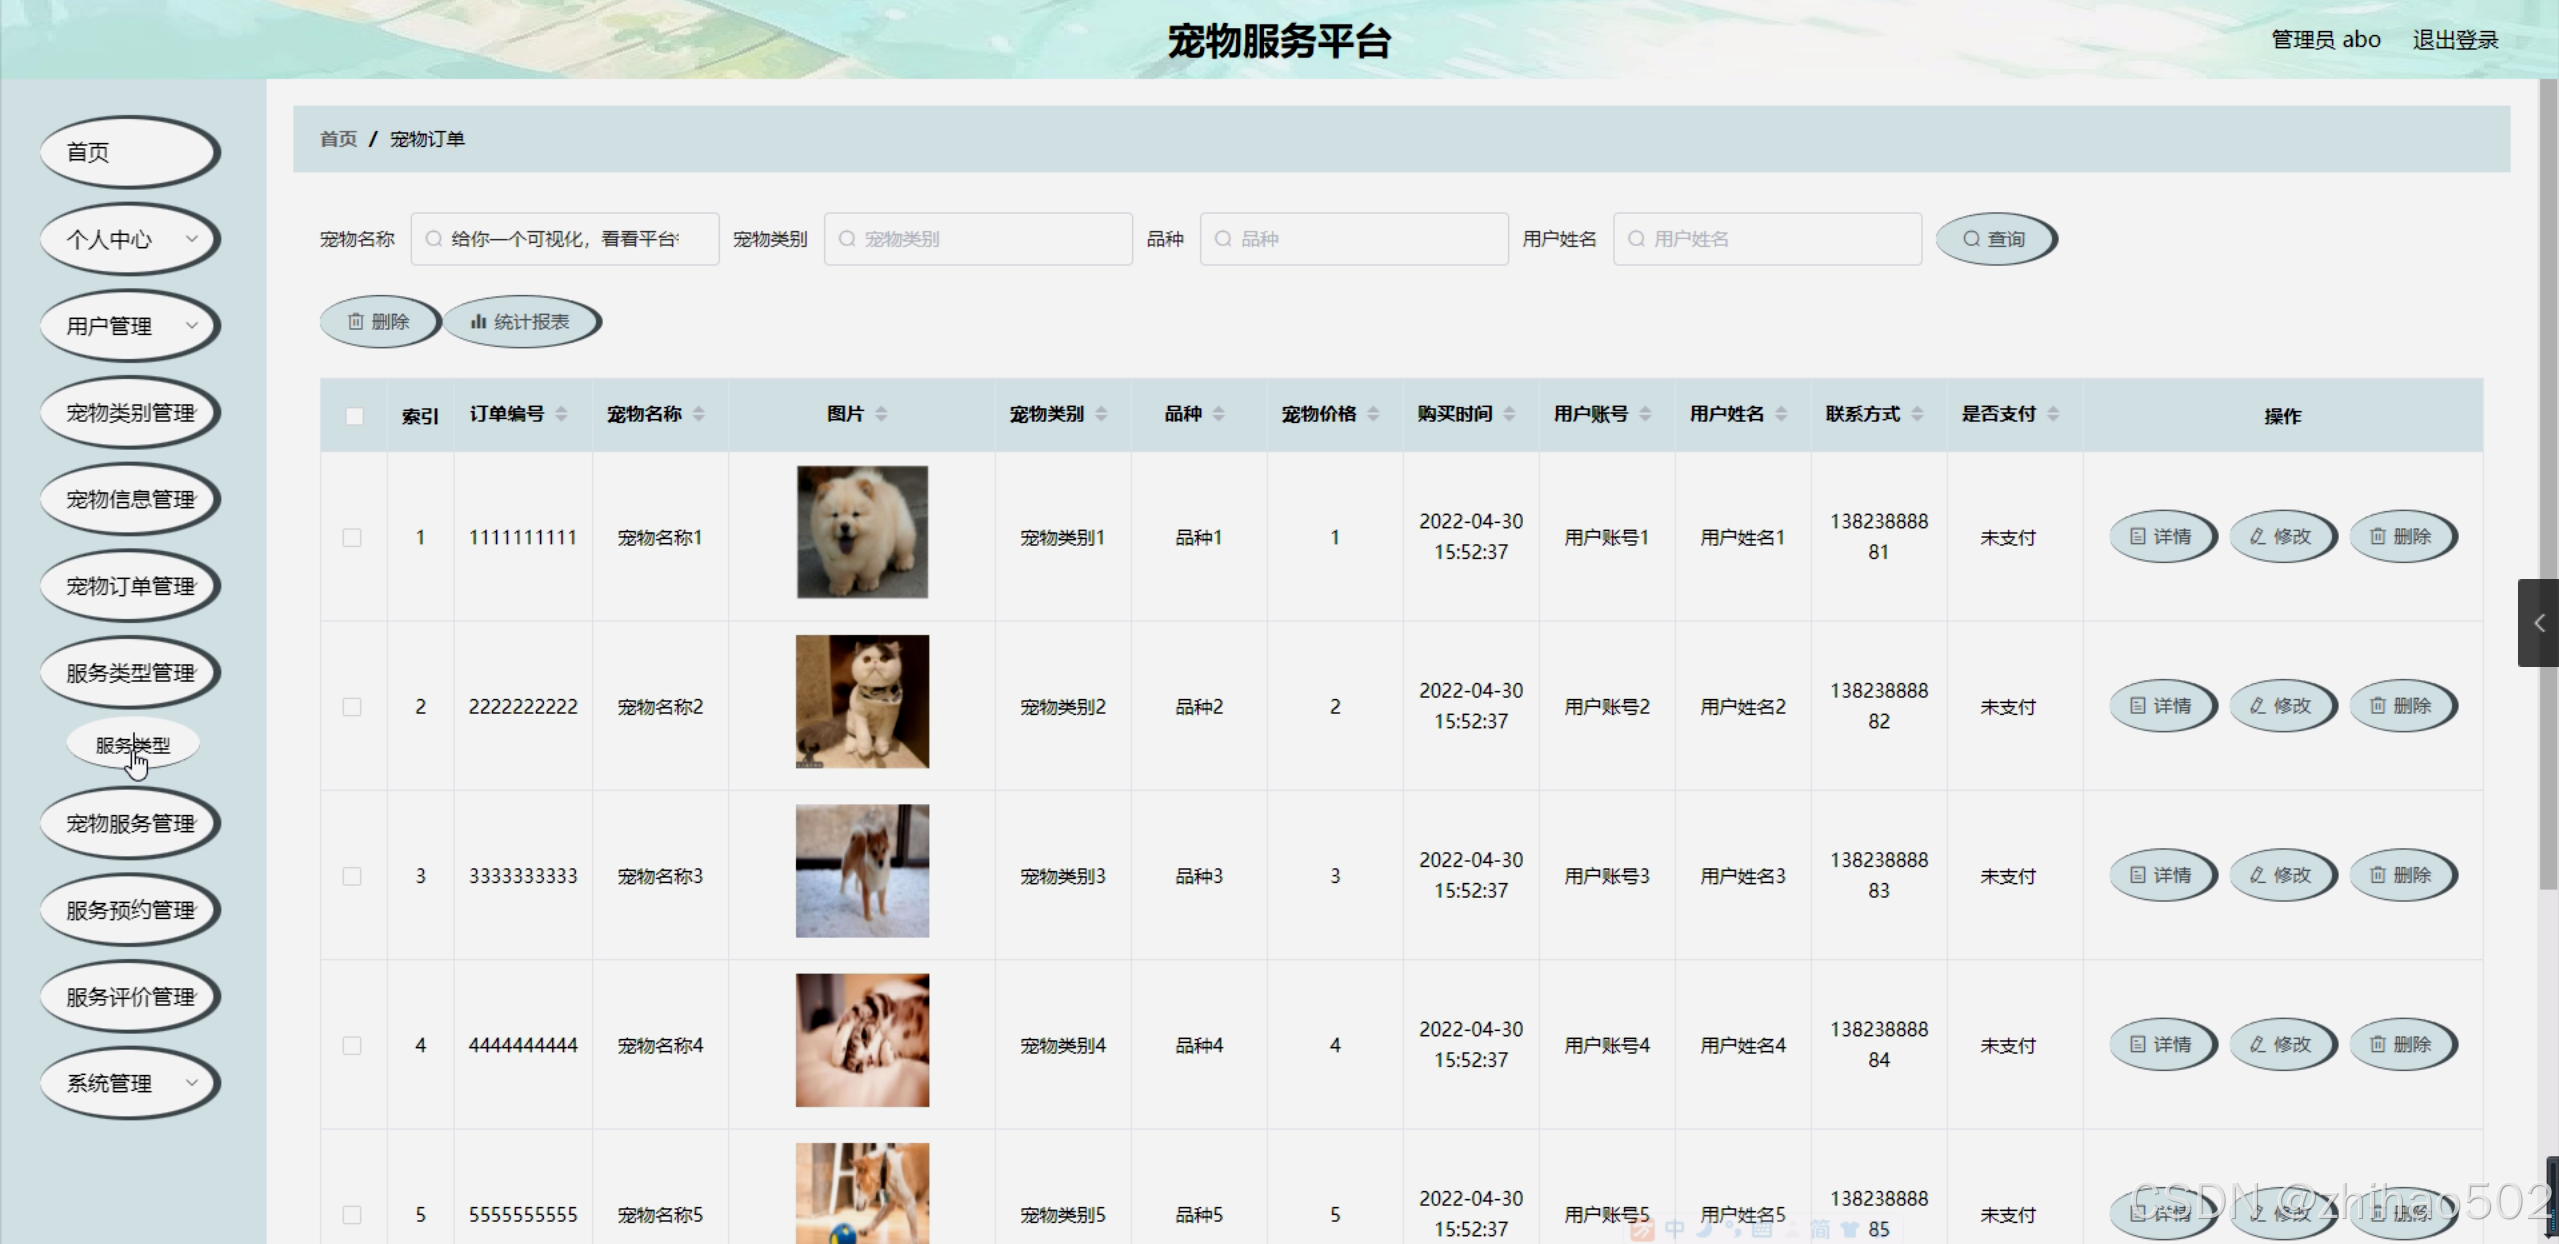Sort by the 宠物价格 column arrows
The width and height of the screenshot is (2559, 1244).
tap(1373, 414)
